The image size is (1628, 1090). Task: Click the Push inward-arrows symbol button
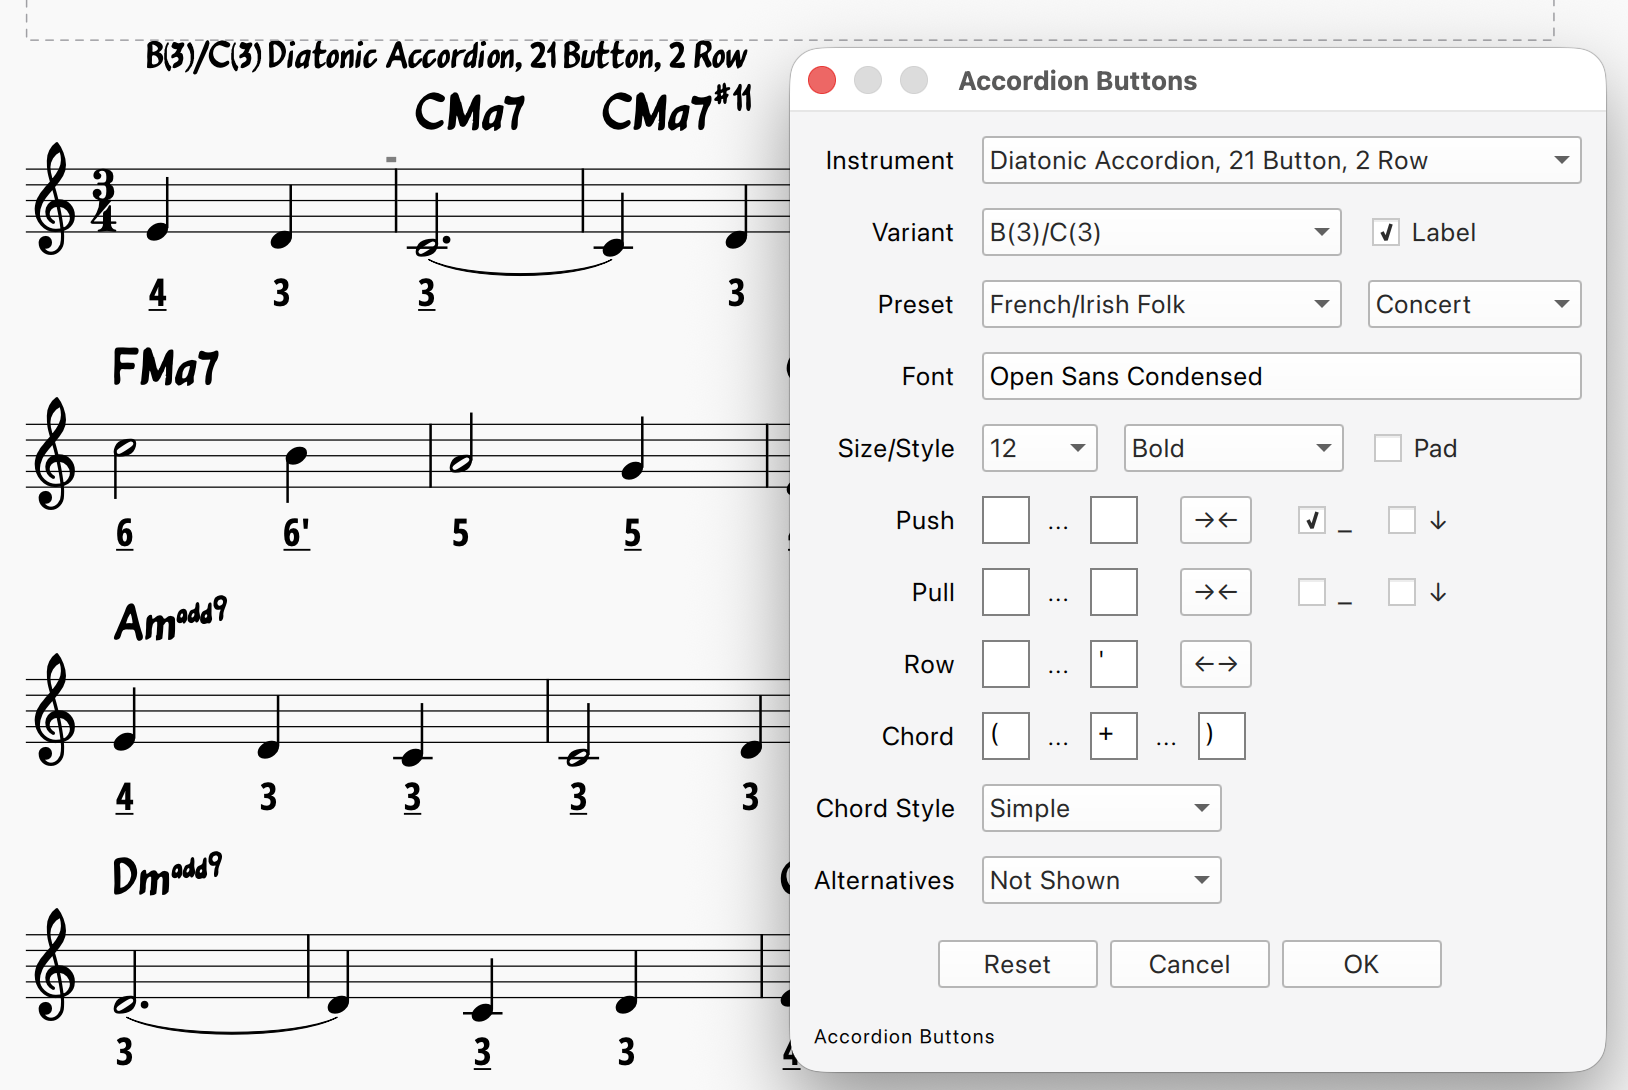(1215, 520)
